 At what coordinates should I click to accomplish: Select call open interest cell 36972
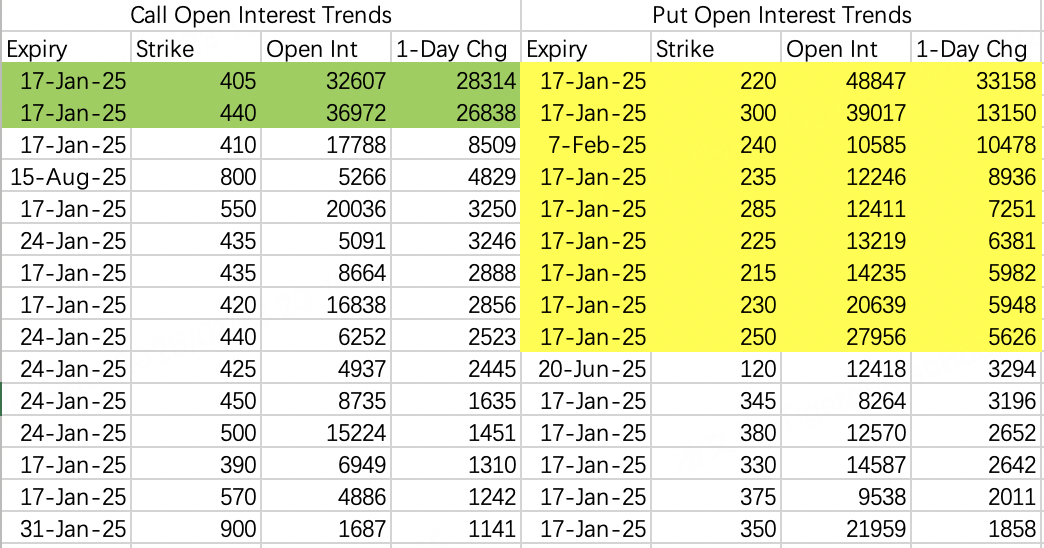pyautogui.click(x=326, y=113)
